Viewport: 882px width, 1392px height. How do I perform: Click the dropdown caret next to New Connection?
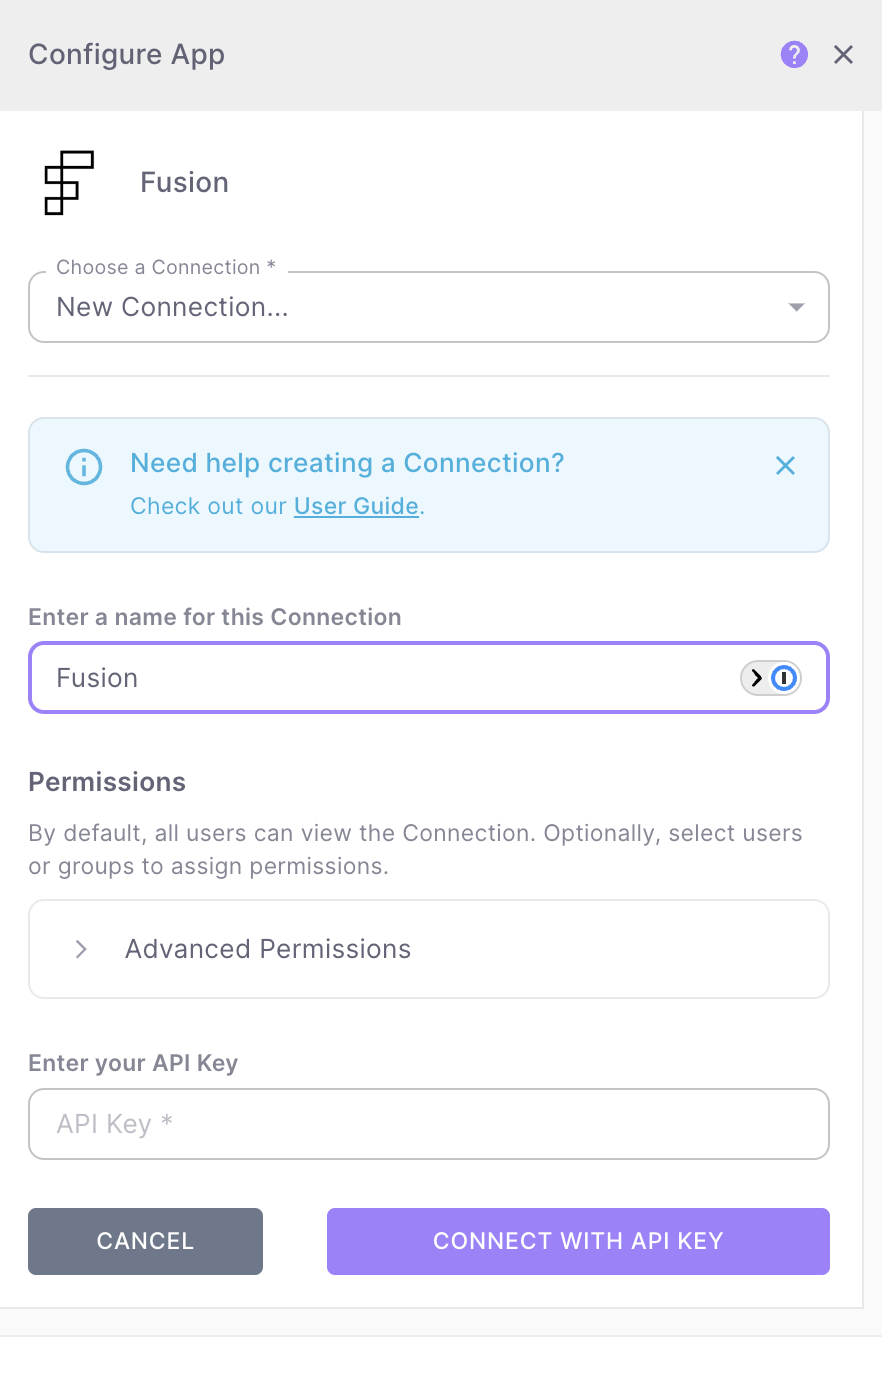796,307
